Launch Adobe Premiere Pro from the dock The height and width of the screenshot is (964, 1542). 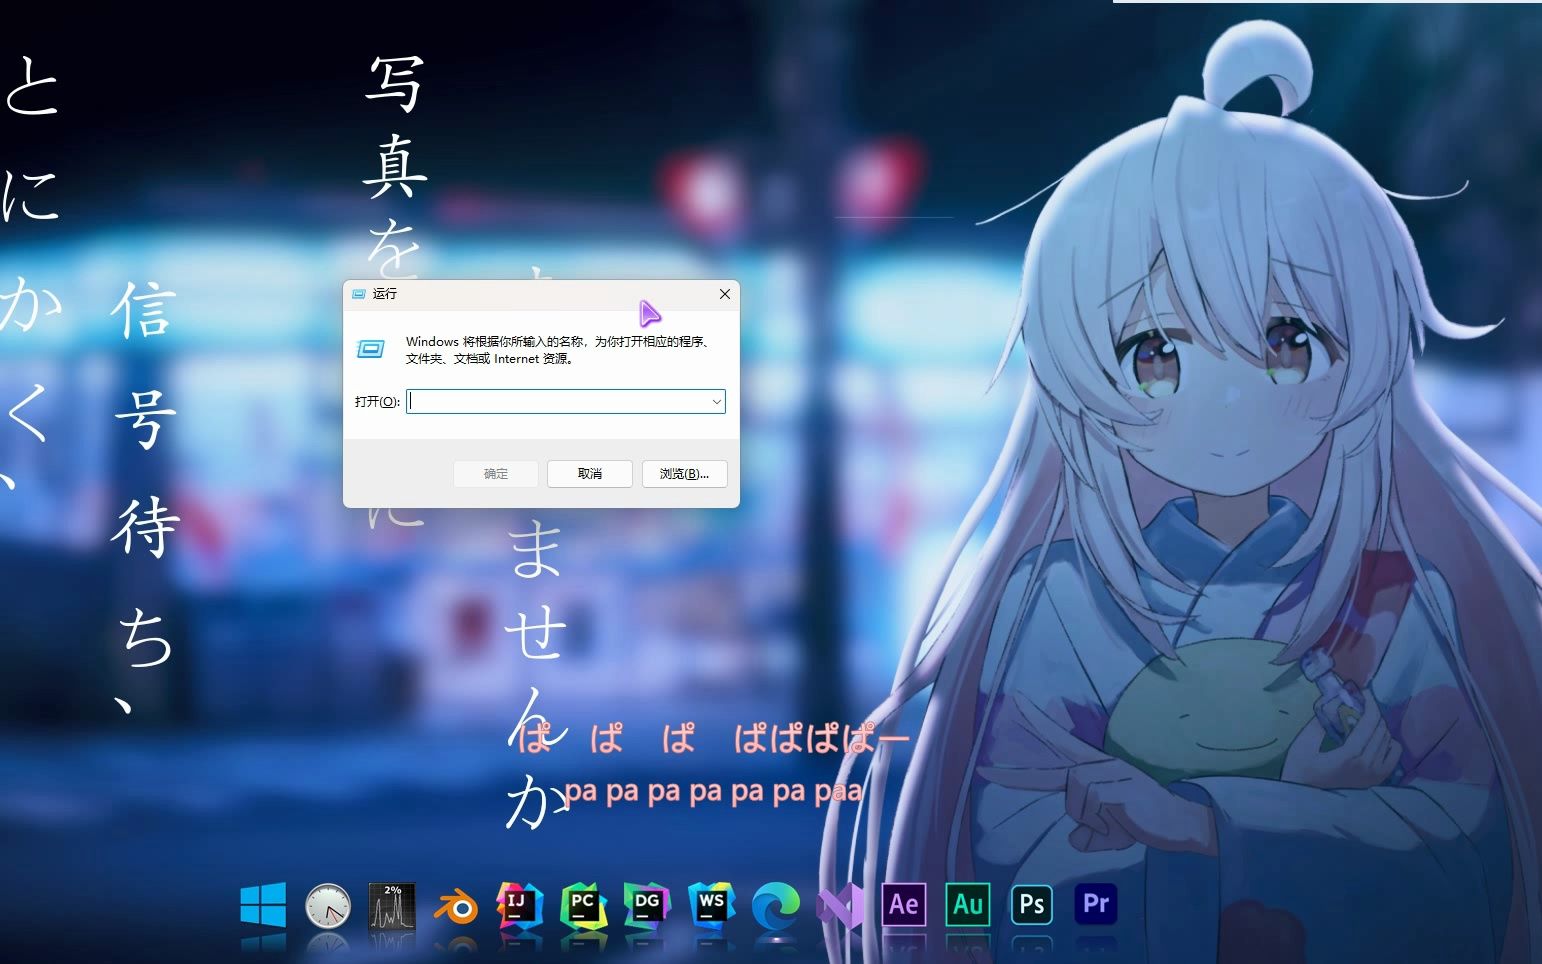pos(1096,905)
